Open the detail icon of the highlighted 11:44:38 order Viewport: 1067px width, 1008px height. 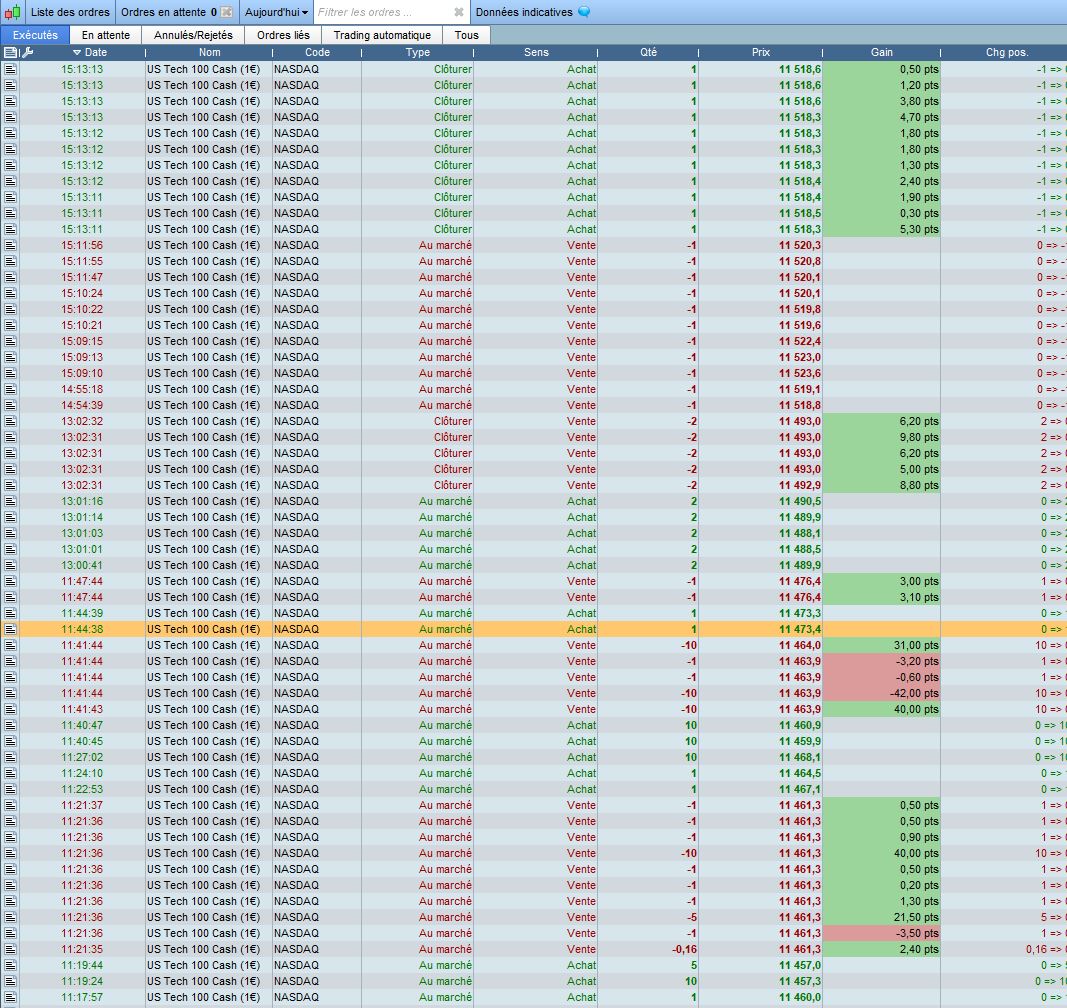pyautogui.click(x=10, y=629)
